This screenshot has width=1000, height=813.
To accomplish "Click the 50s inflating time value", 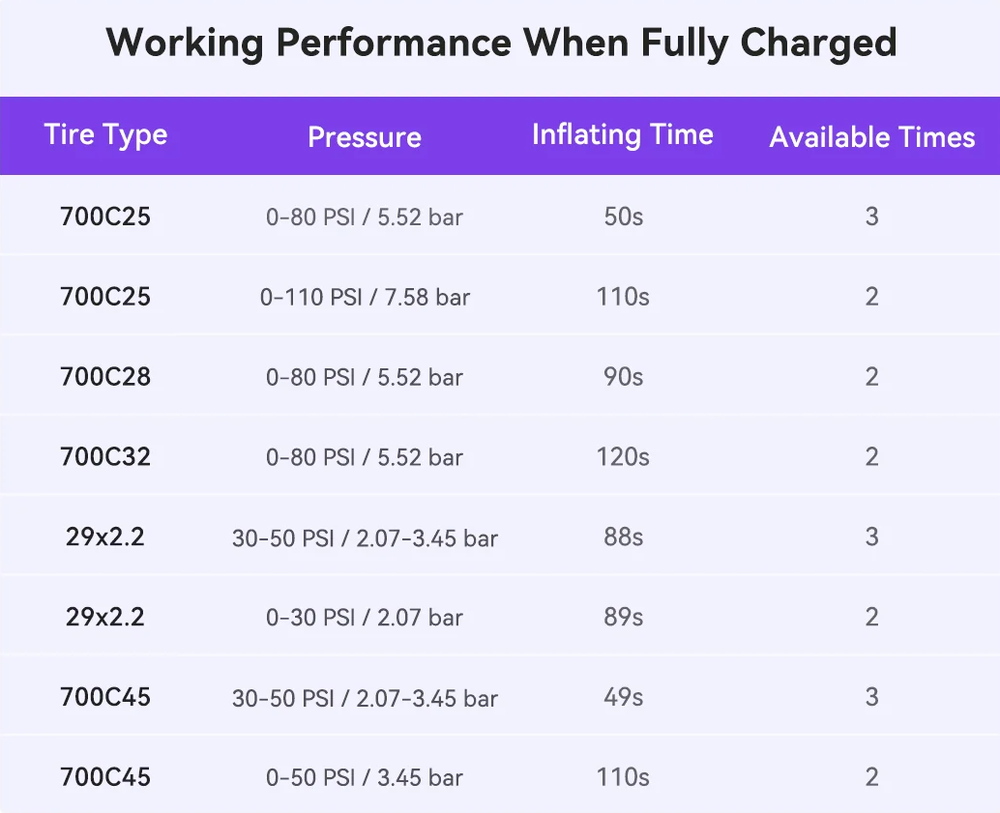I will coord(623,217).
